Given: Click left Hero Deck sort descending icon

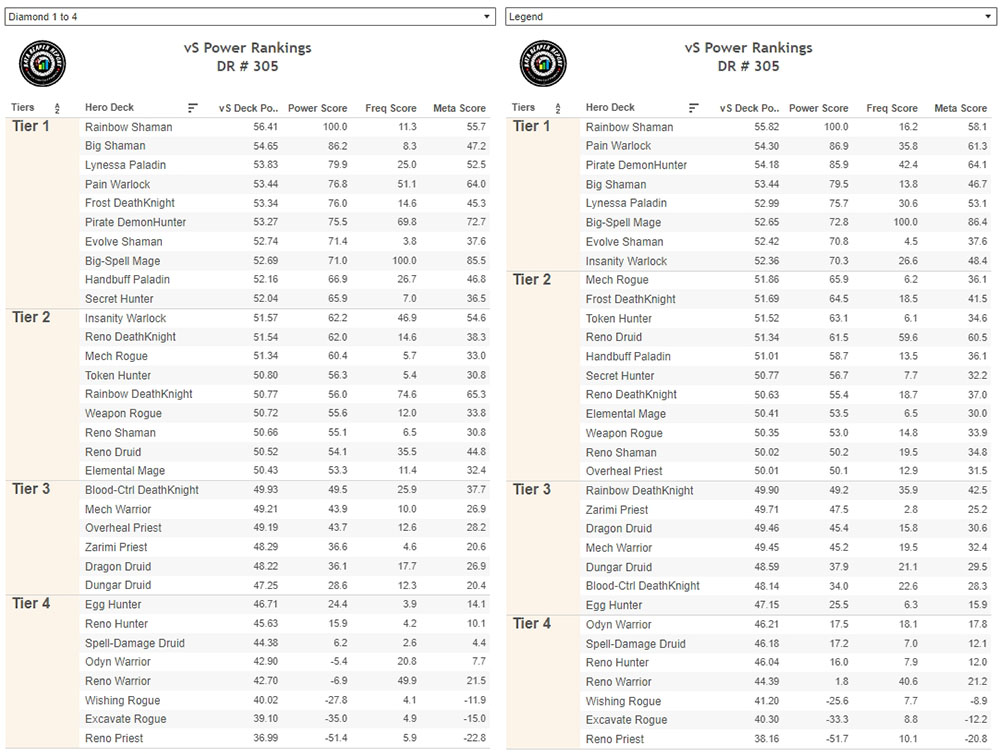Looking at the screenshot, I should click(x=193, y=108).
